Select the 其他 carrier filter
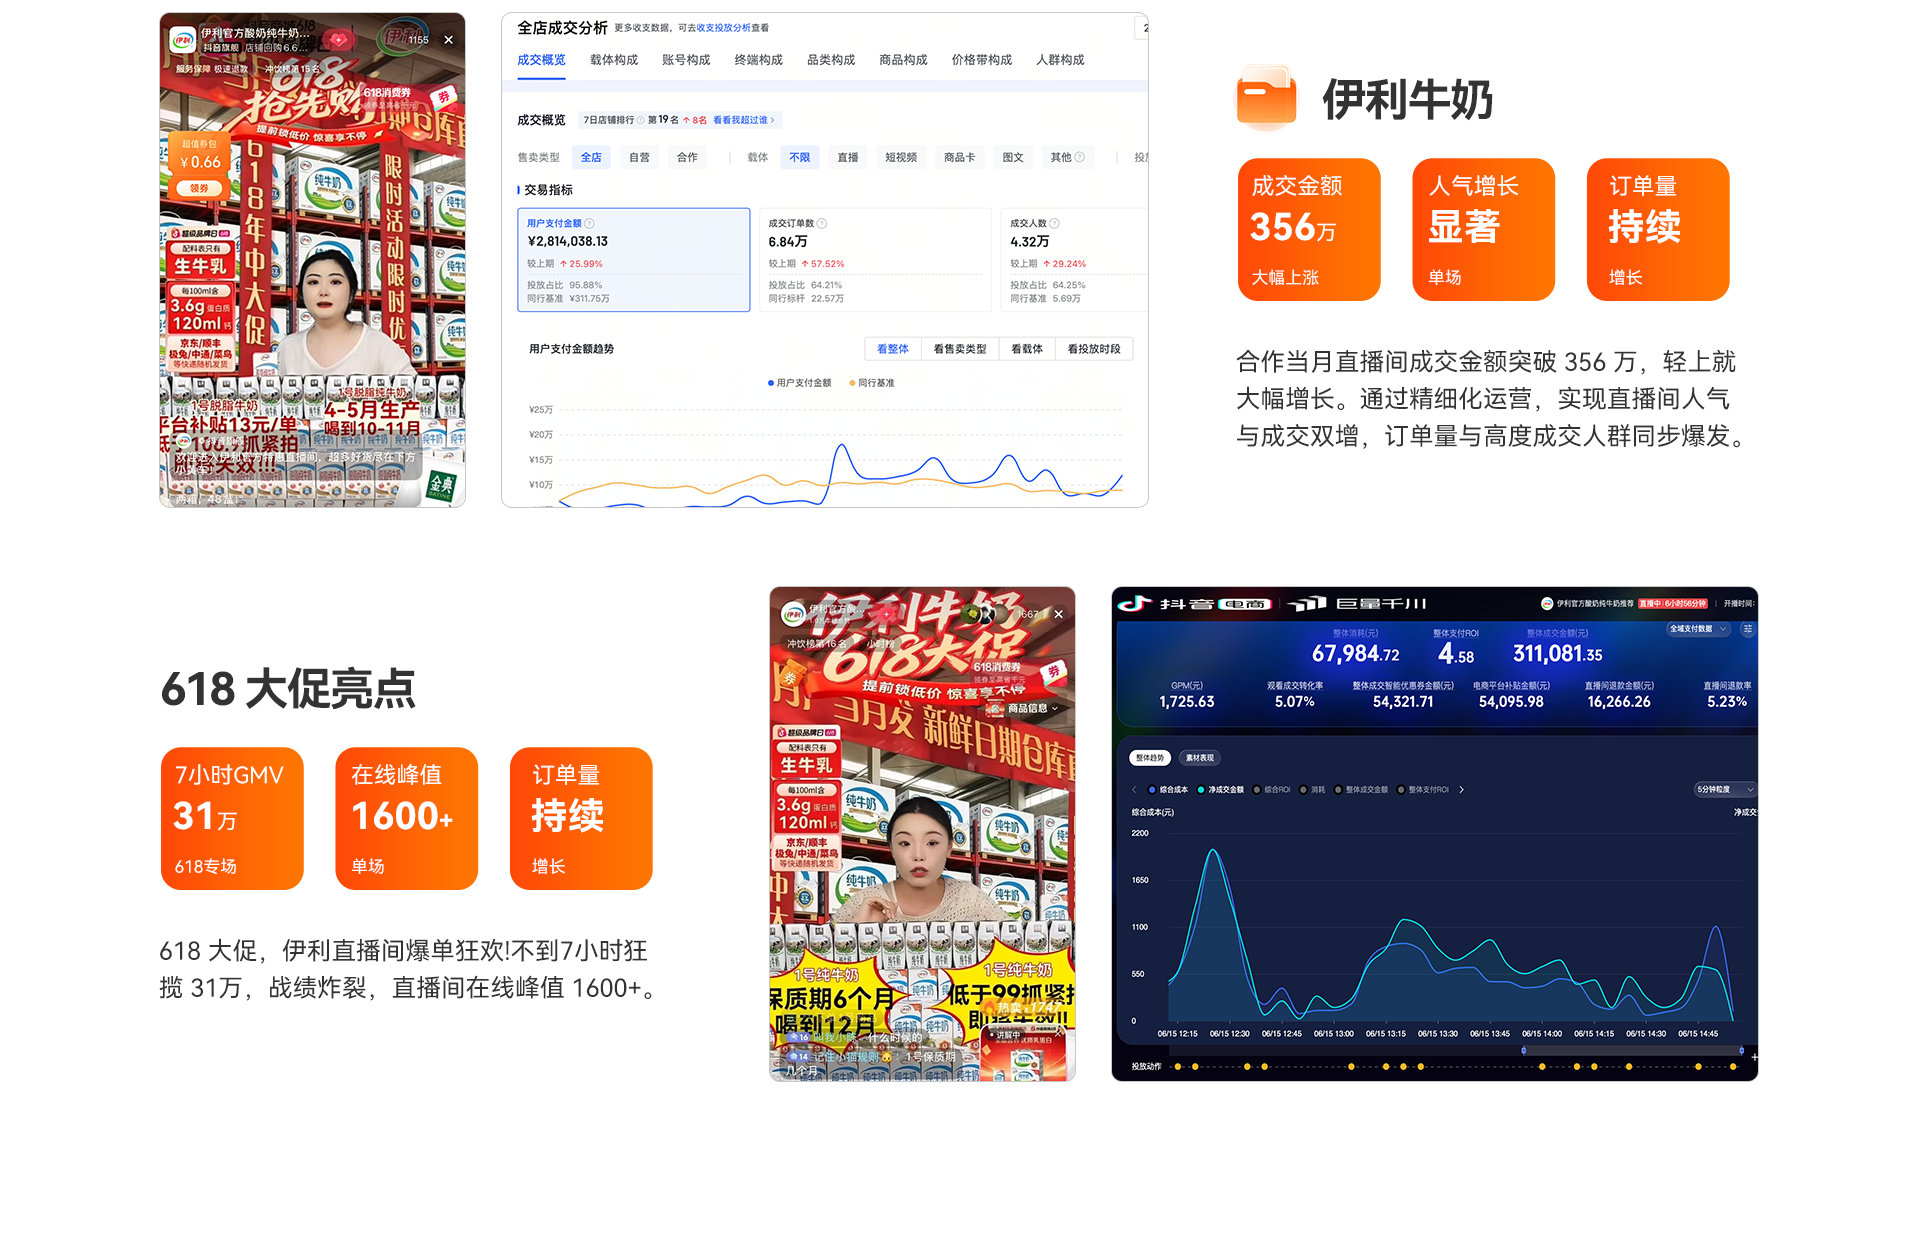 coord(1067,157)
